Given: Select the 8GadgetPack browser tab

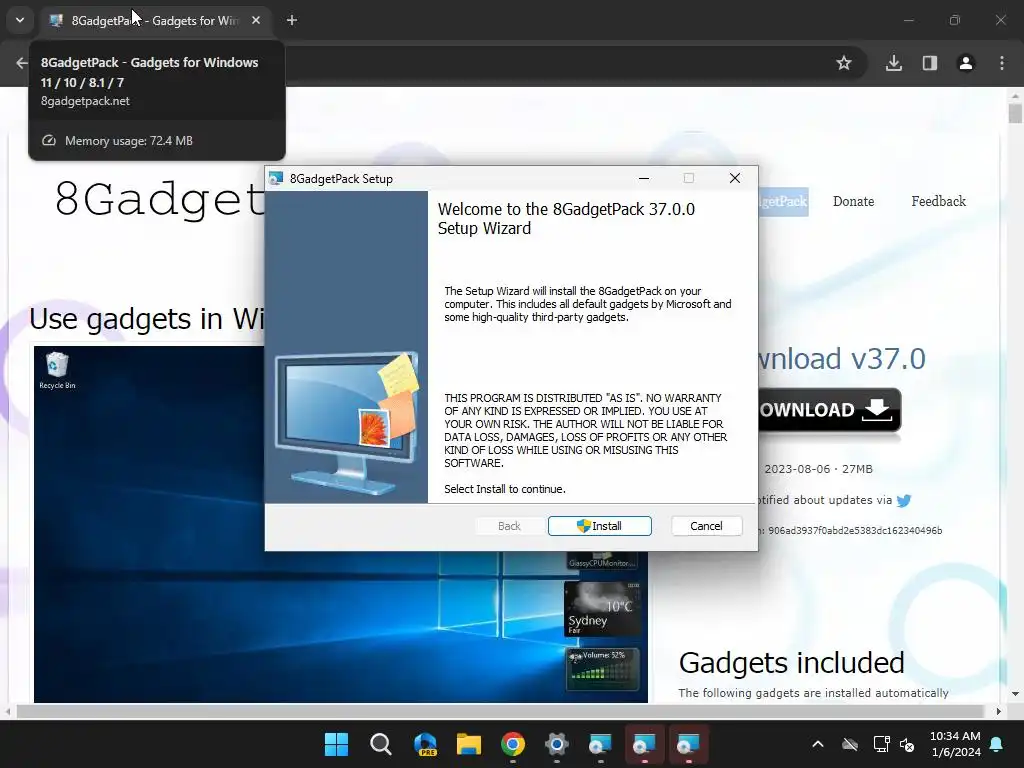Looking at the screenshot, I should pyautogui.click(x=155, y=20).
